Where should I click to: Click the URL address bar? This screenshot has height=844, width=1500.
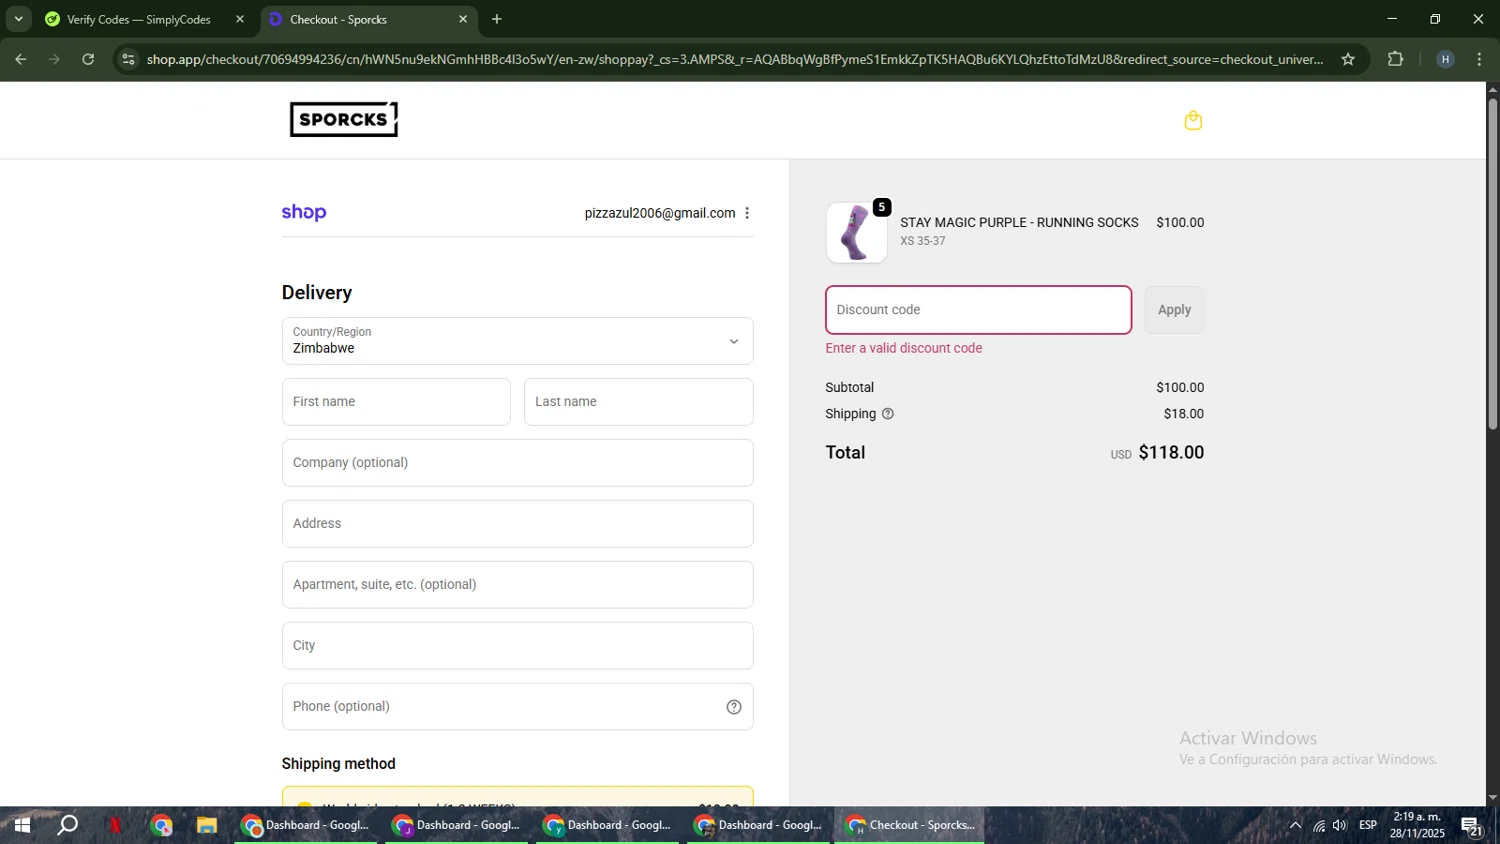click(x=735, y=59)
